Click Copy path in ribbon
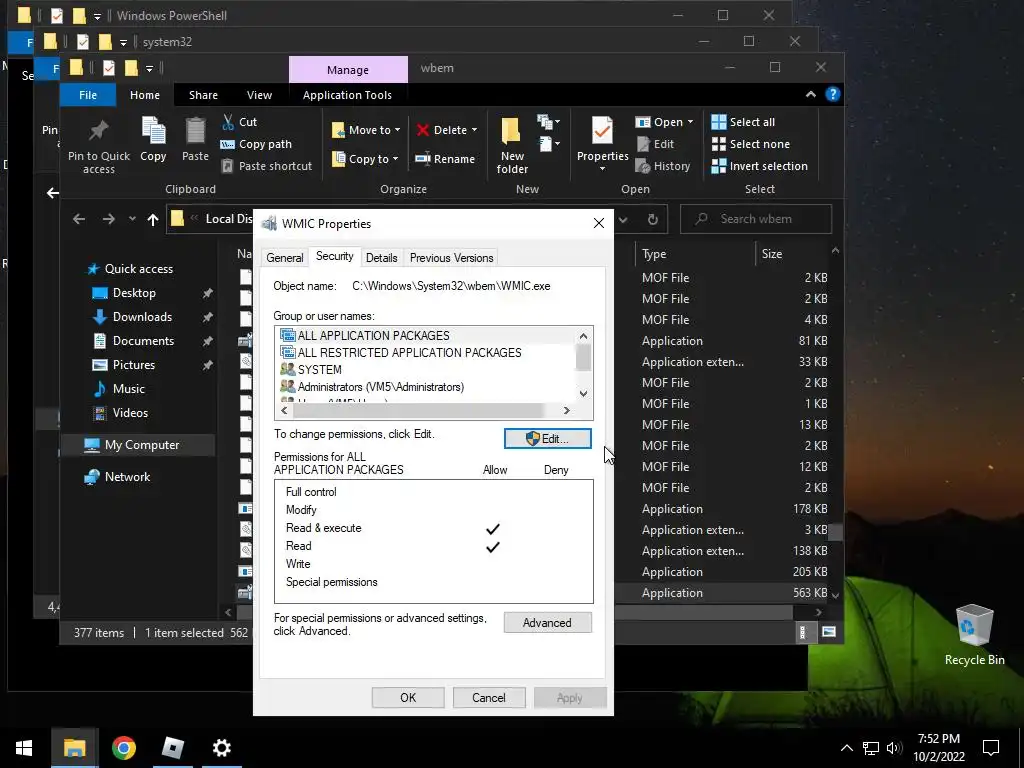1024x768 pixels. (x=256, y=144)
